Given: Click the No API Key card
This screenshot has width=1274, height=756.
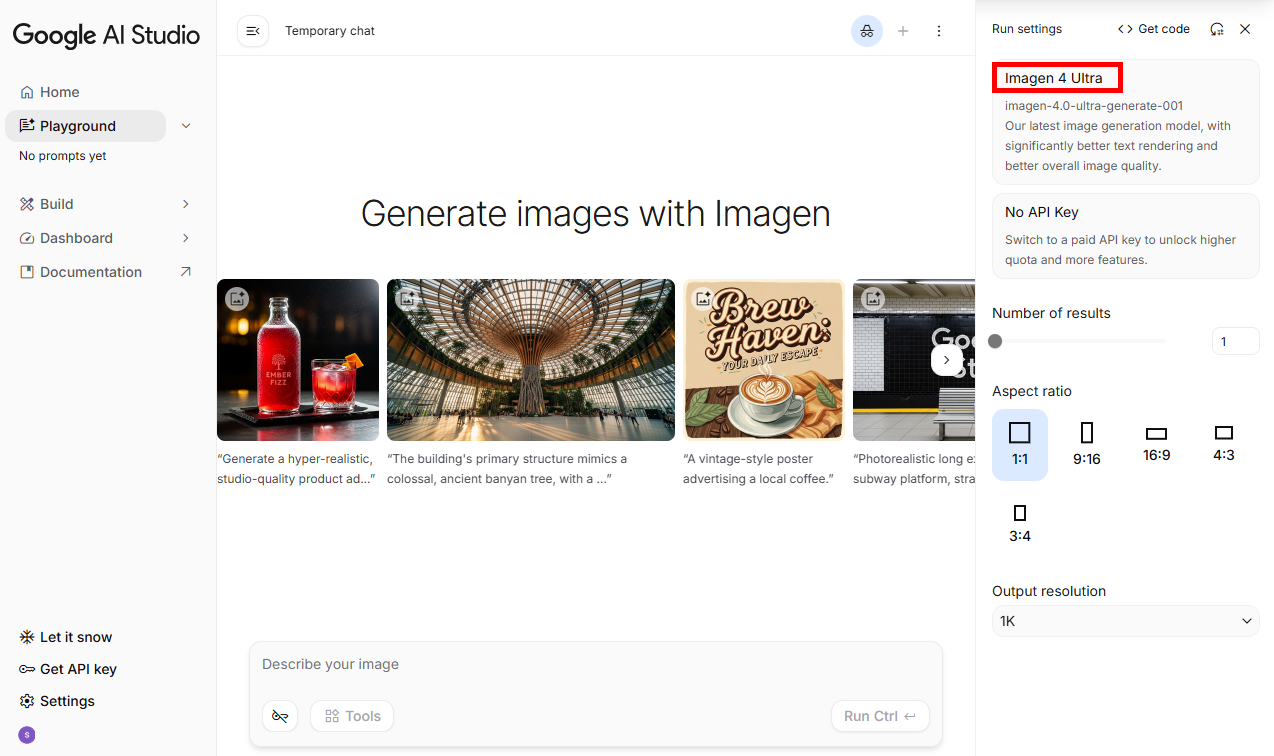Looking at the screenshot, I should pyautogui.click(x=1126, y=235).
